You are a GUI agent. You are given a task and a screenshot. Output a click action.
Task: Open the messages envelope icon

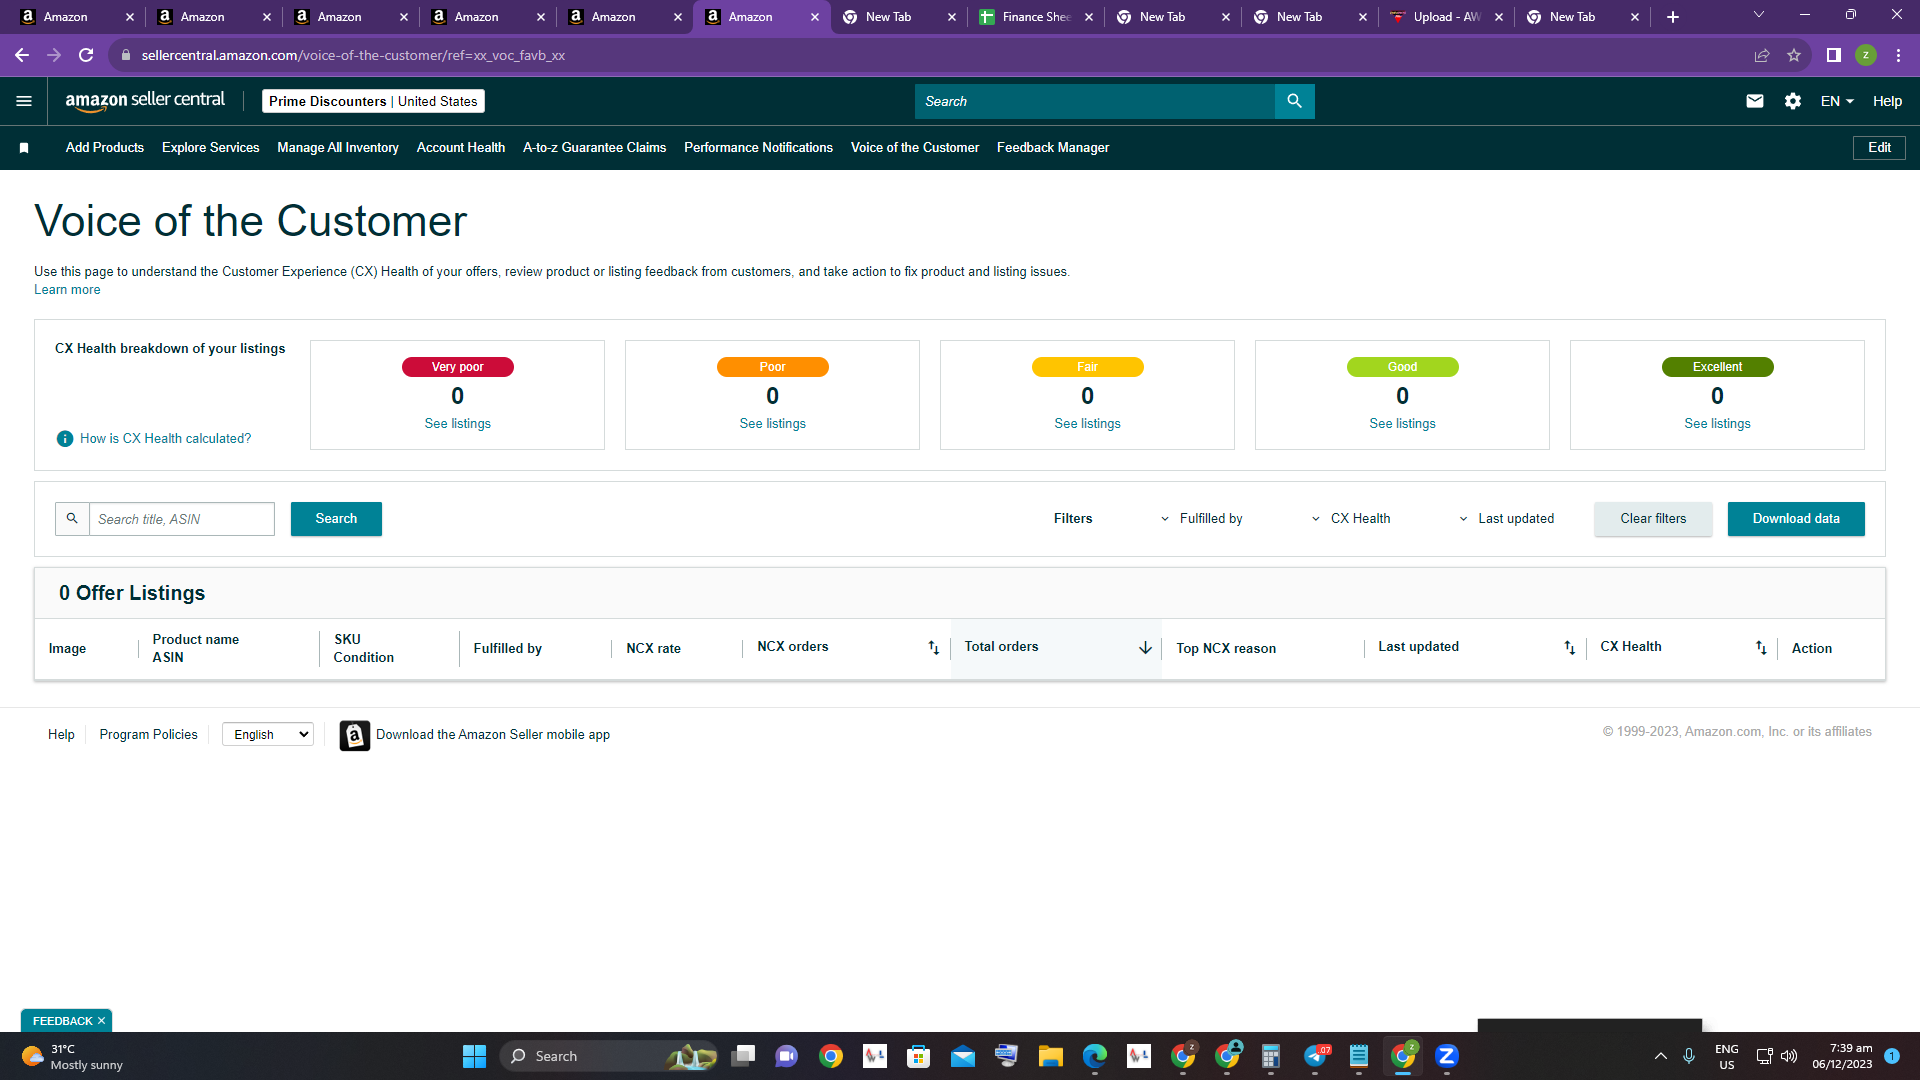[1754, 101]
